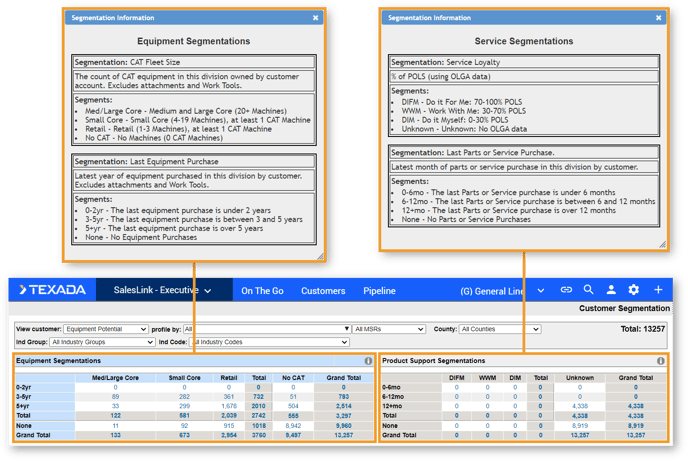Click the Texada logo
The width and height of the screenshot is (688, 461).
click(x=53, y=290)
